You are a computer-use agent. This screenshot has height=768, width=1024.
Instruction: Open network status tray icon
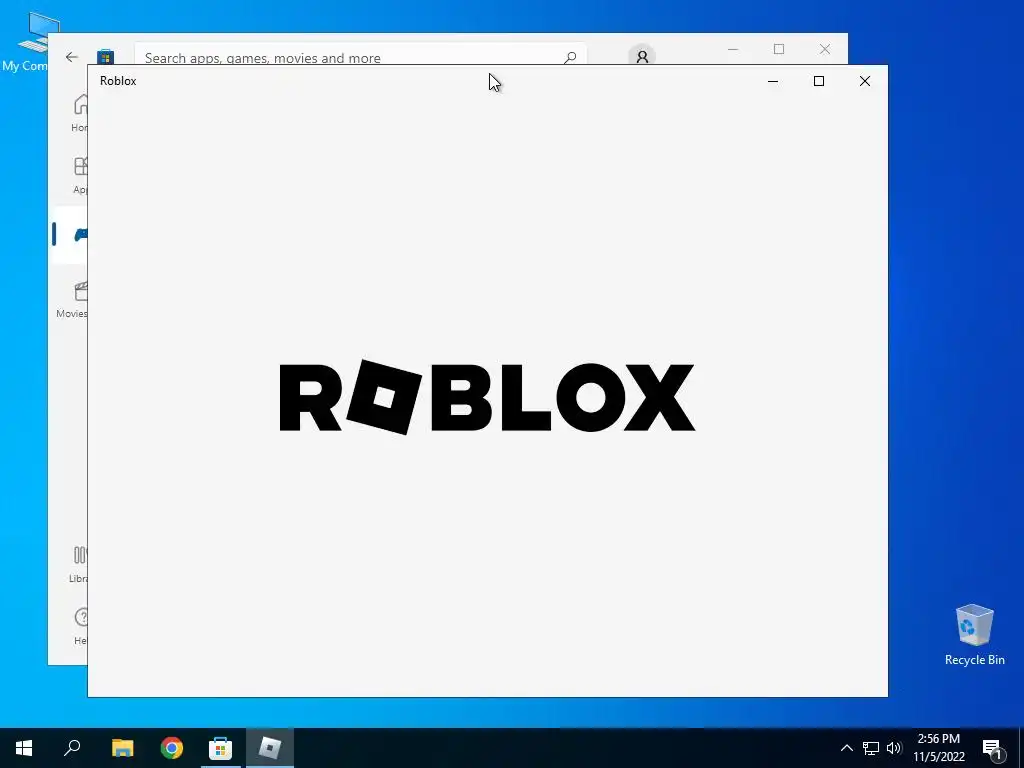(x=871, y=748)
